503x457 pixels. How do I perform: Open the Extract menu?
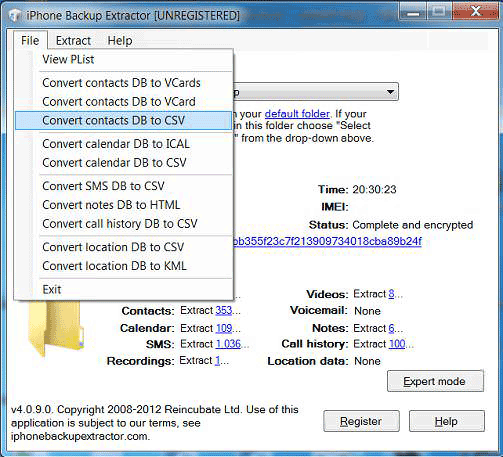[x=73, y=40]
